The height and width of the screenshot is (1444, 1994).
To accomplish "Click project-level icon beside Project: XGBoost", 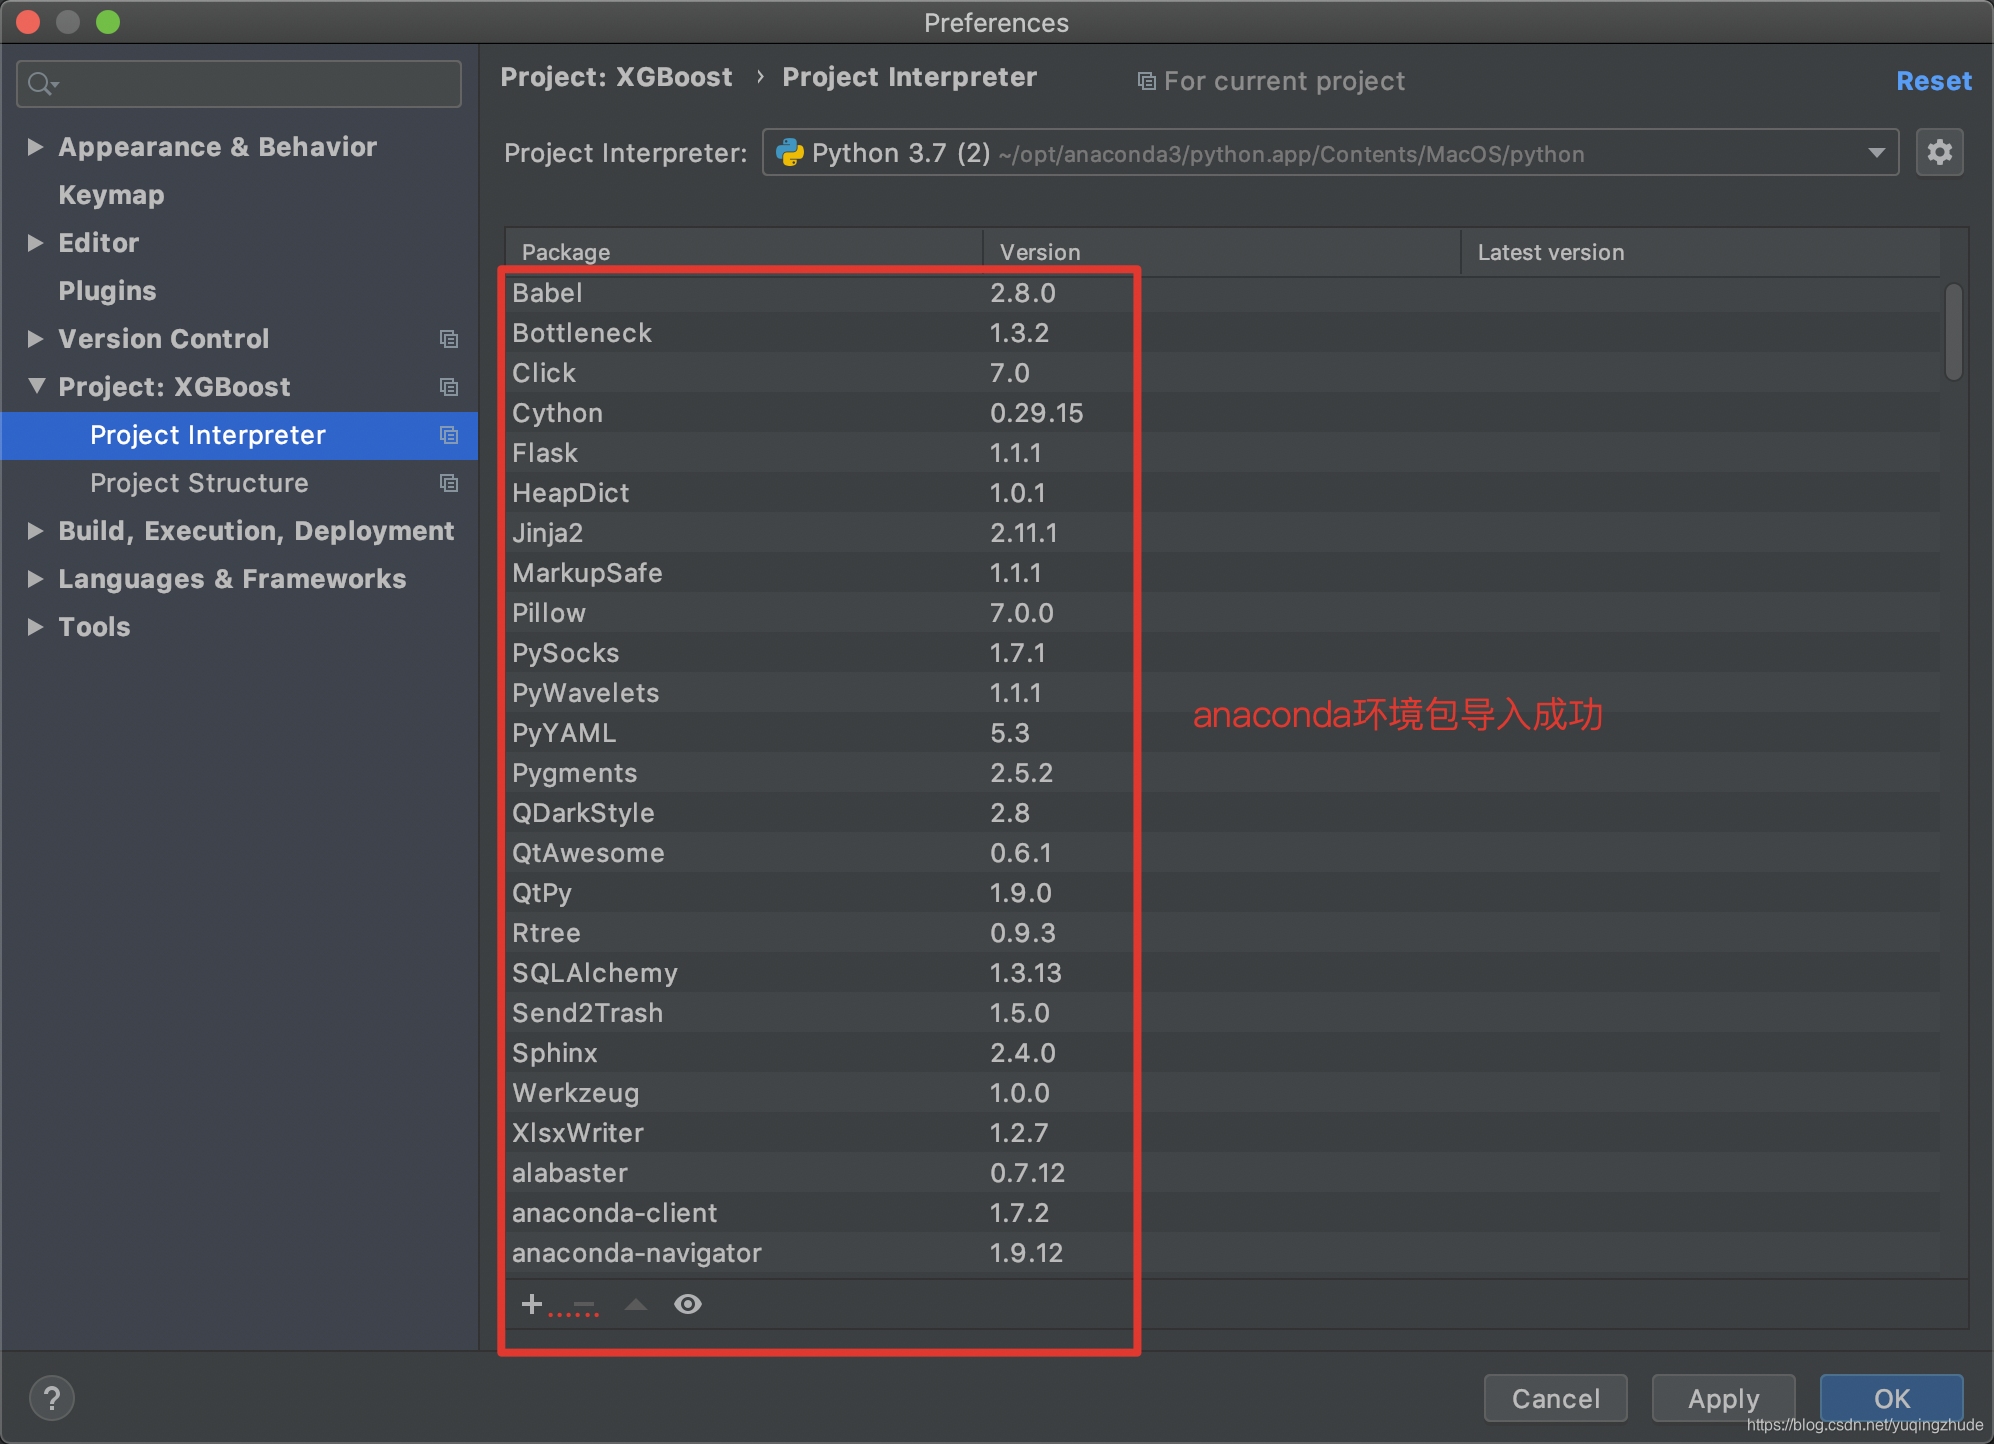I will point(449,387).
